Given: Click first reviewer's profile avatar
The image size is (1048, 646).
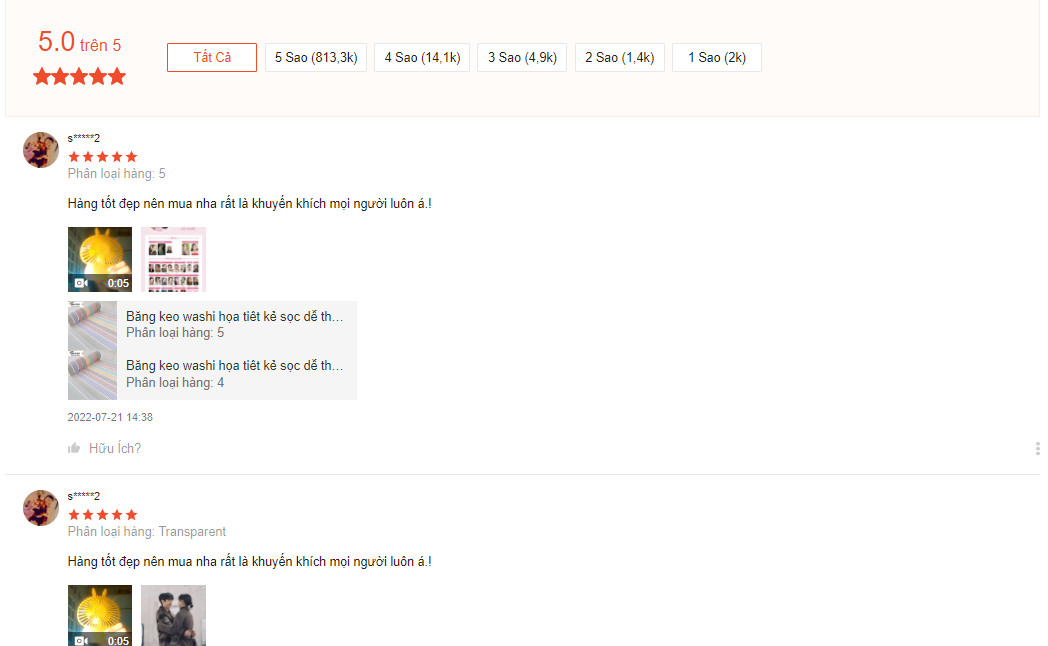Looking at the screenshot, I should click(41, 150).
